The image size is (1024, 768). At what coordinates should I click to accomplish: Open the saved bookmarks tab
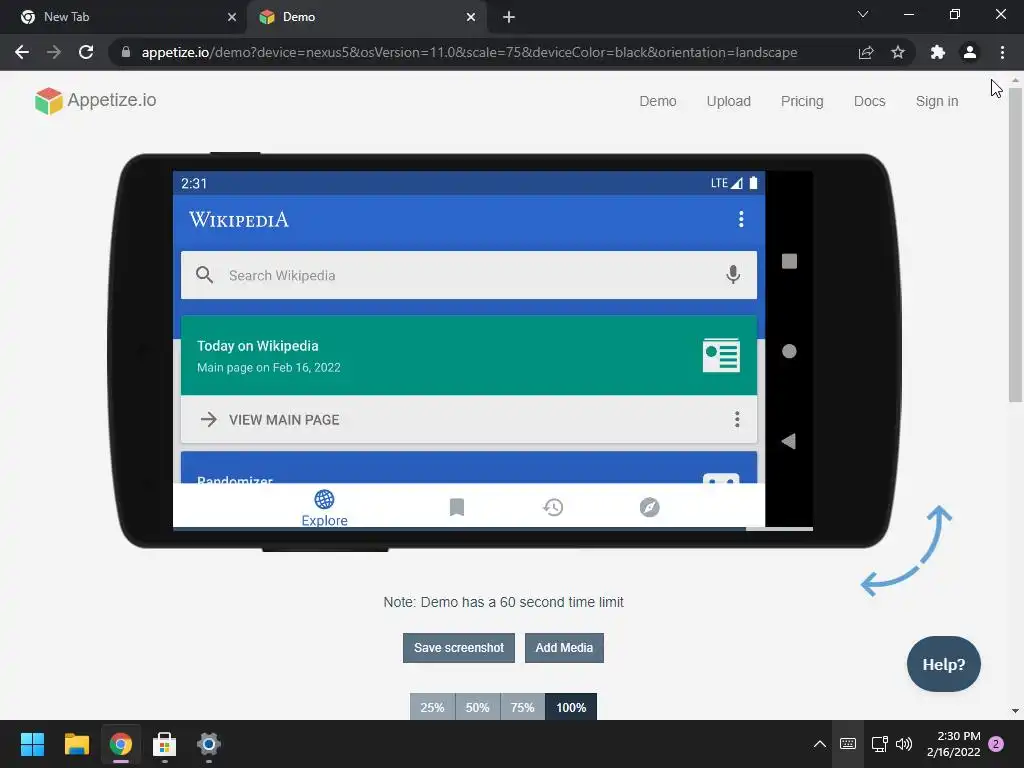click(456, 507)
